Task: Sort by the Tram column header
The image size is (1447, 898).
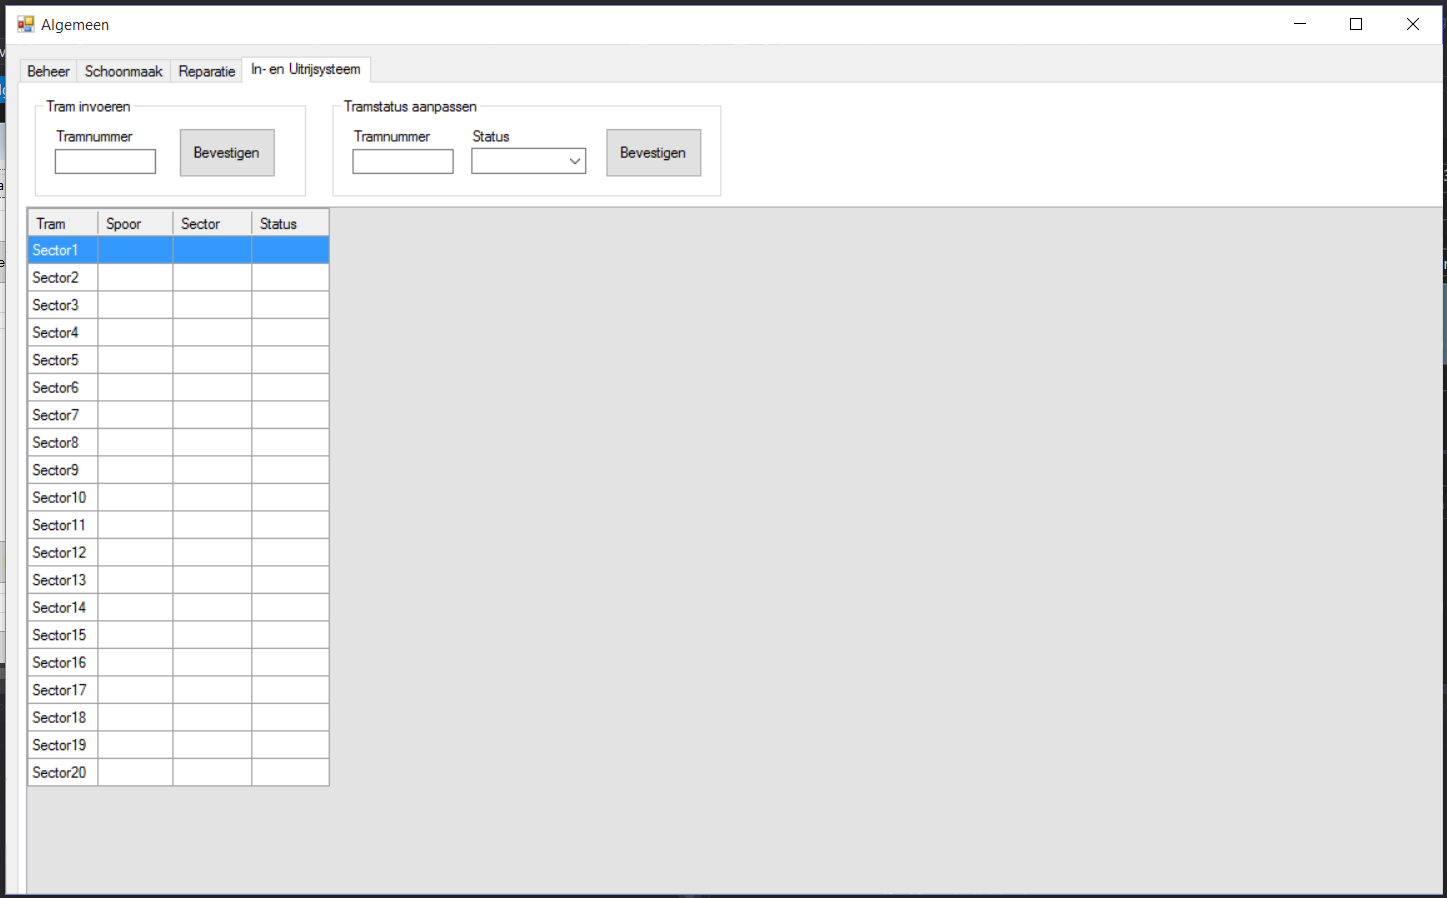Action: coord(62,223)
